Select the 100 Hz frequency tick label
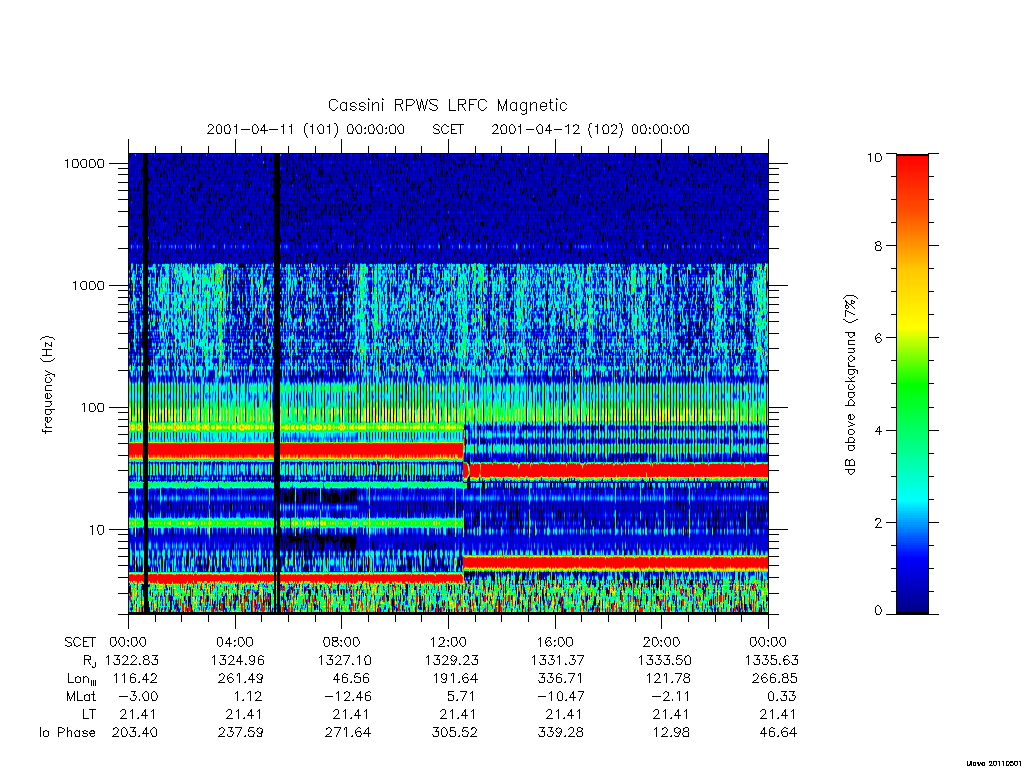The width and height of the screenshot is (1024, 768). click(x=92, y=408)
